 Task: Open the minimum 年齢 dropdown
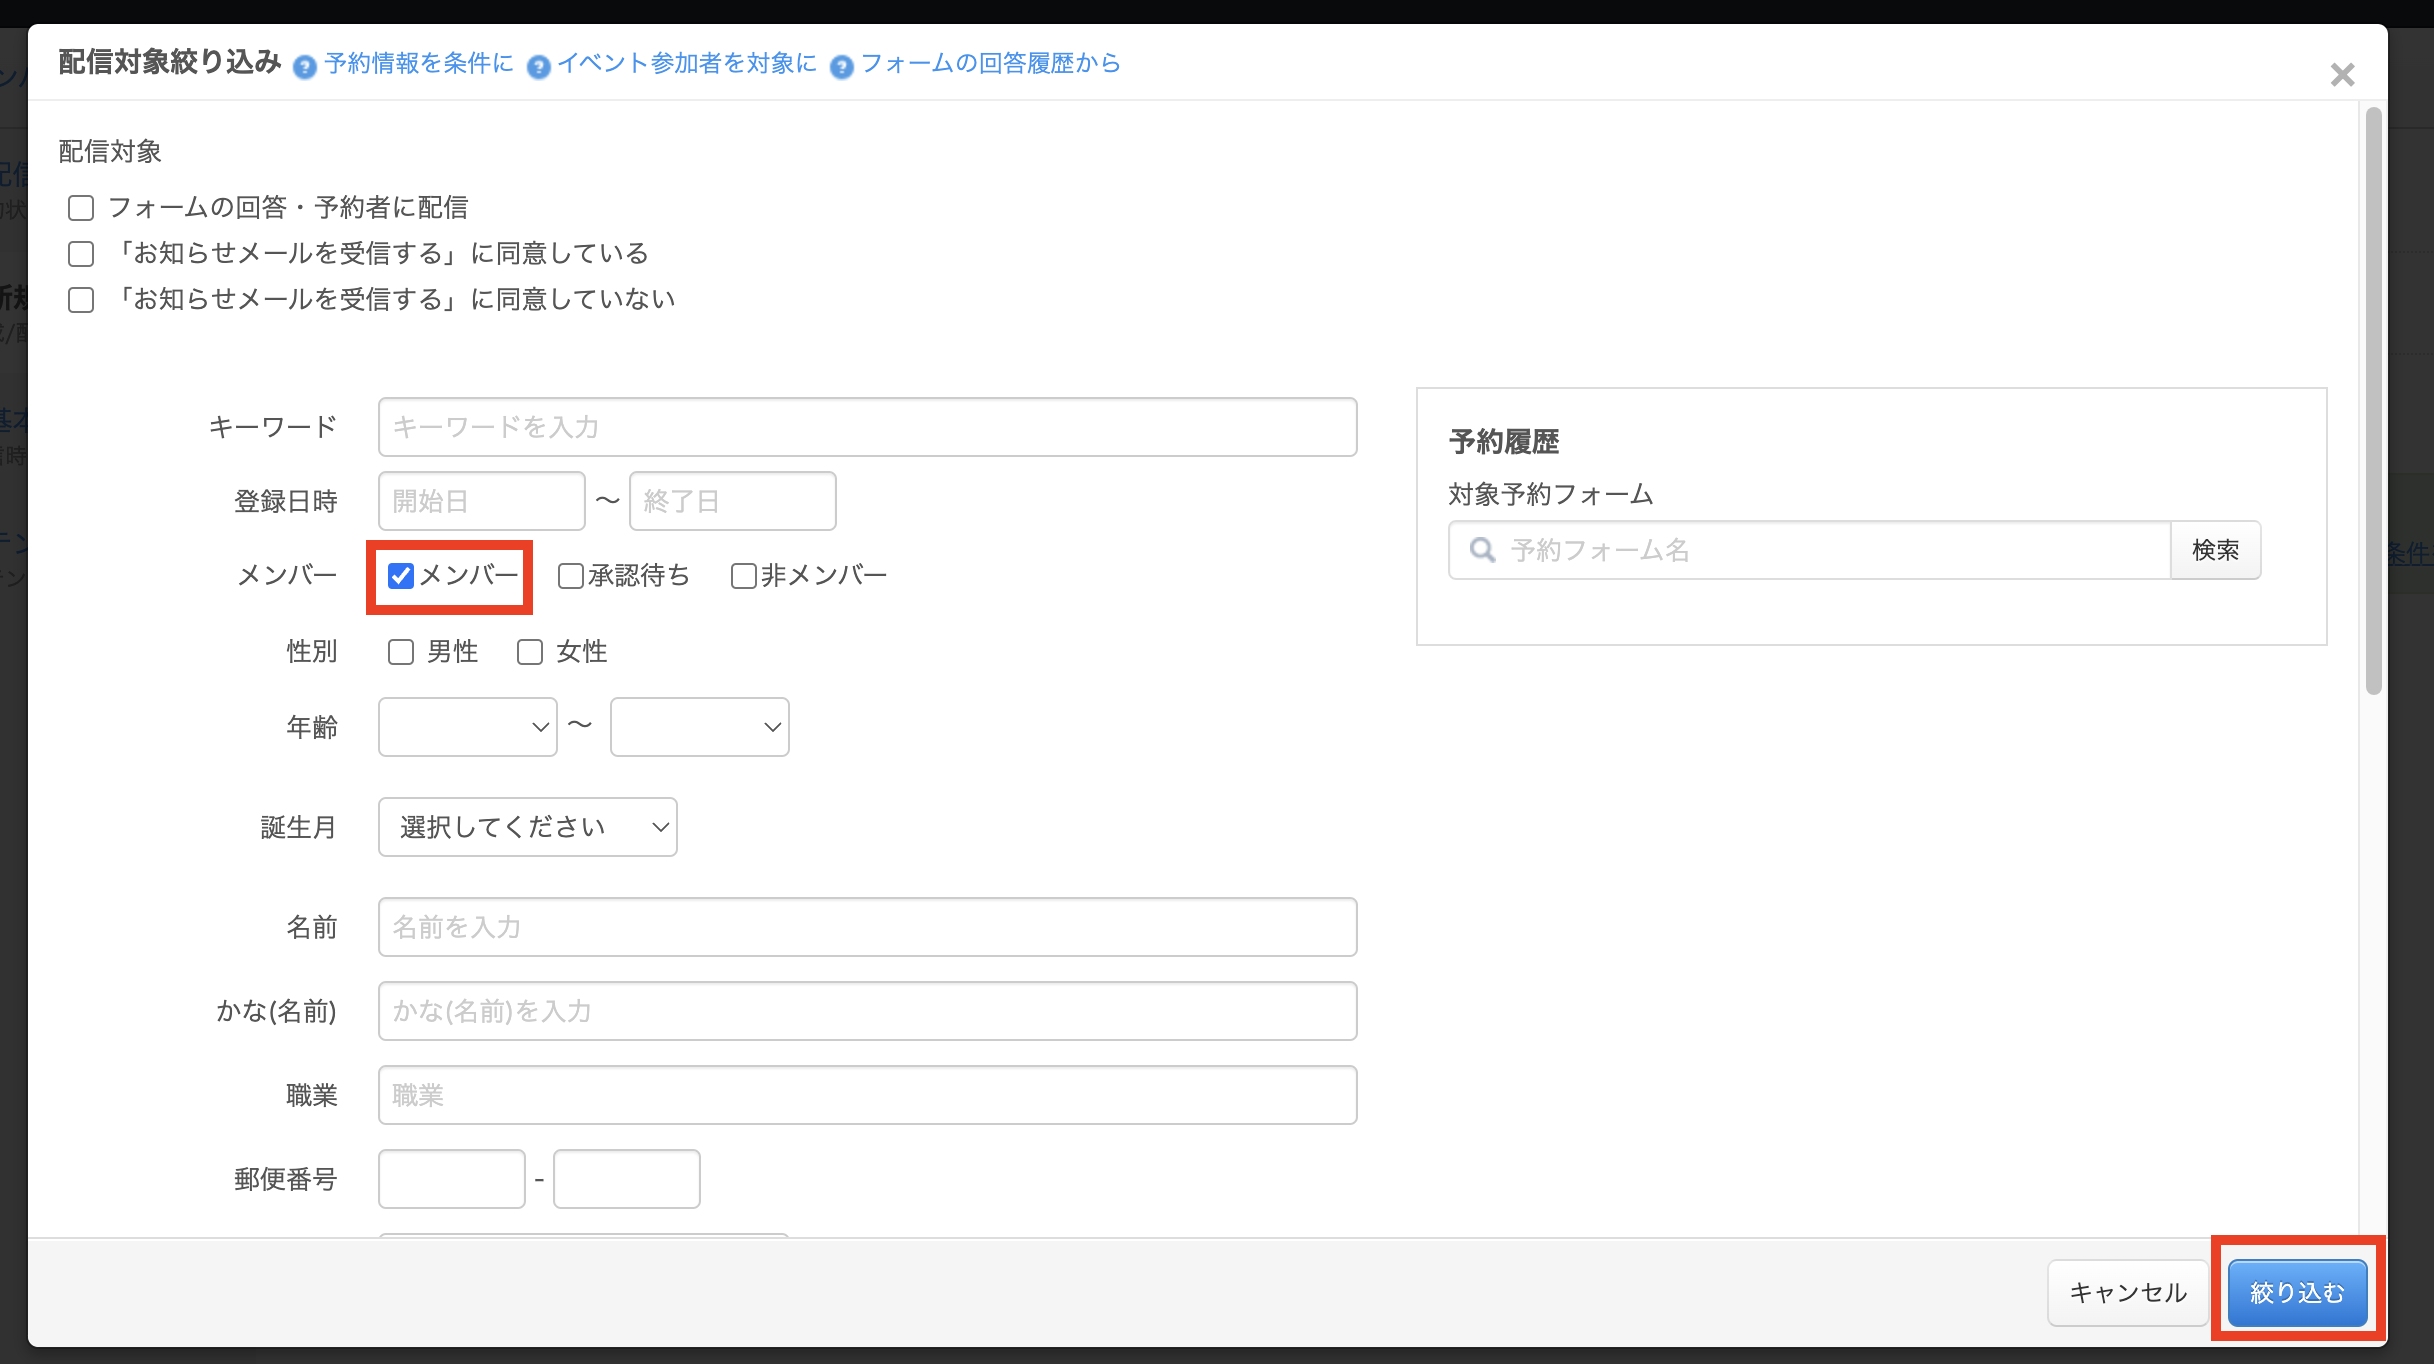[x=467, y=727]
